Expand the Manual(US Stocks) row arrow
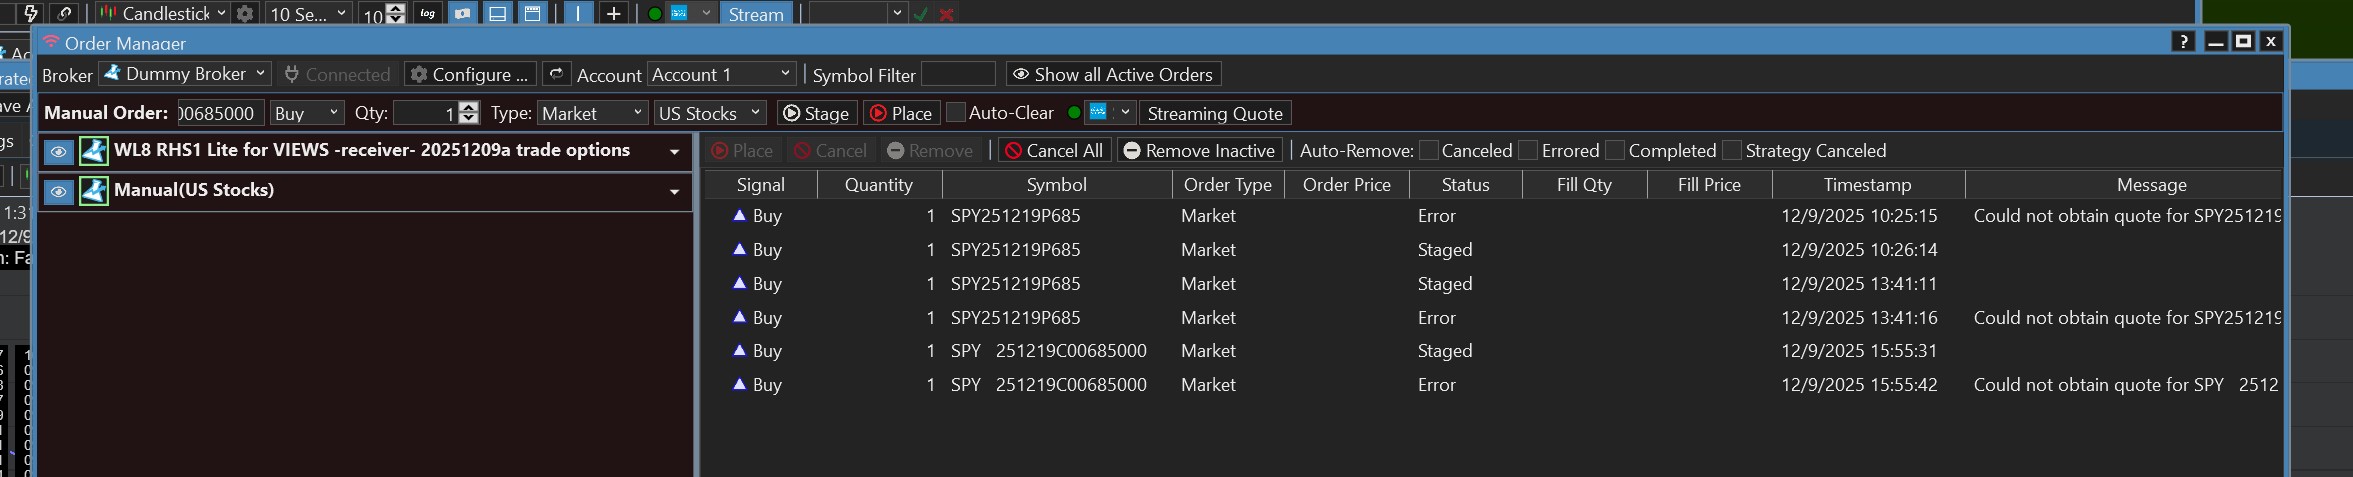 tap(674, 191)
